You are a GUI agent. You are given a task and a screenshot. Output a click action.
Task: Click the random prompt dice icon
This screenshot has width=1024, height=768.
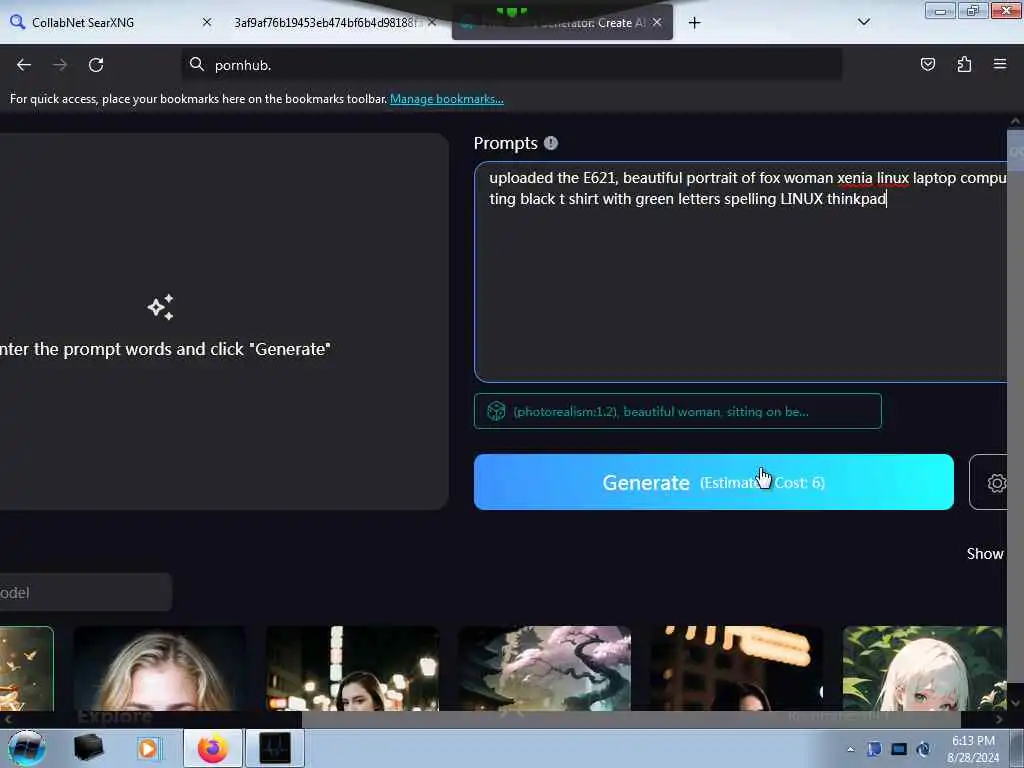[496, 411]
